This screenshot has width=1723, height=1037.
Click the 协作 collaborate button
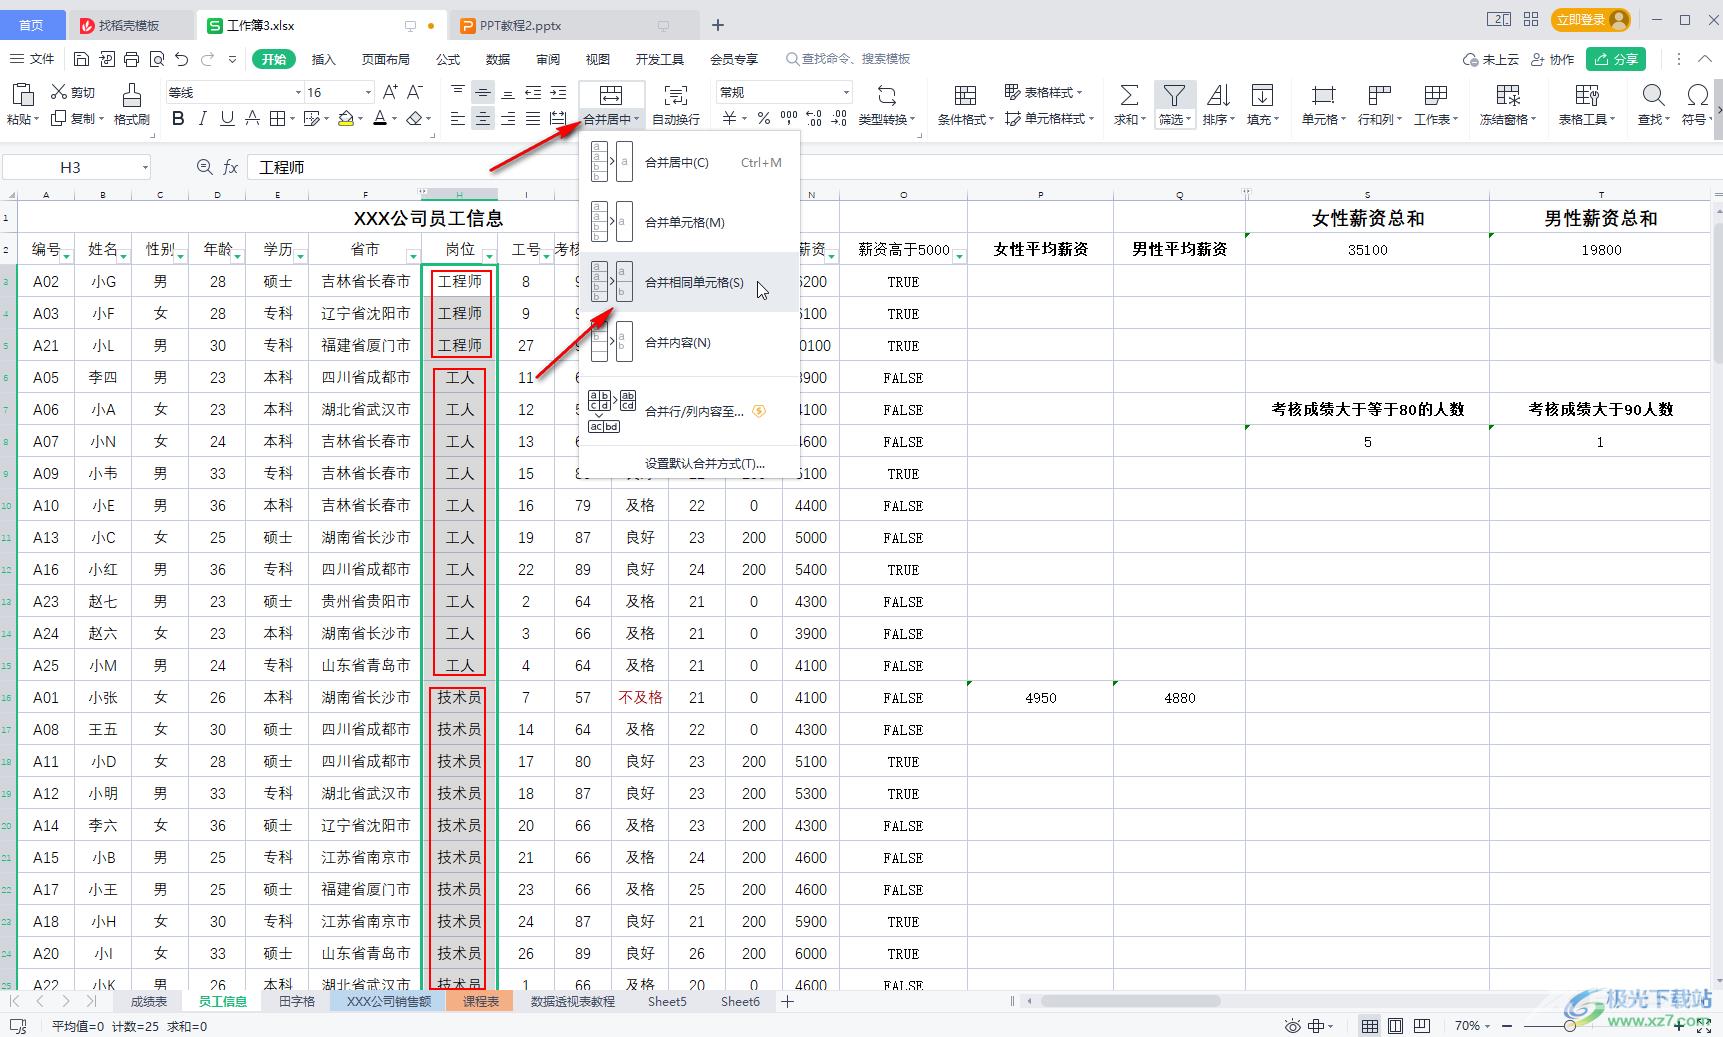1553,59
